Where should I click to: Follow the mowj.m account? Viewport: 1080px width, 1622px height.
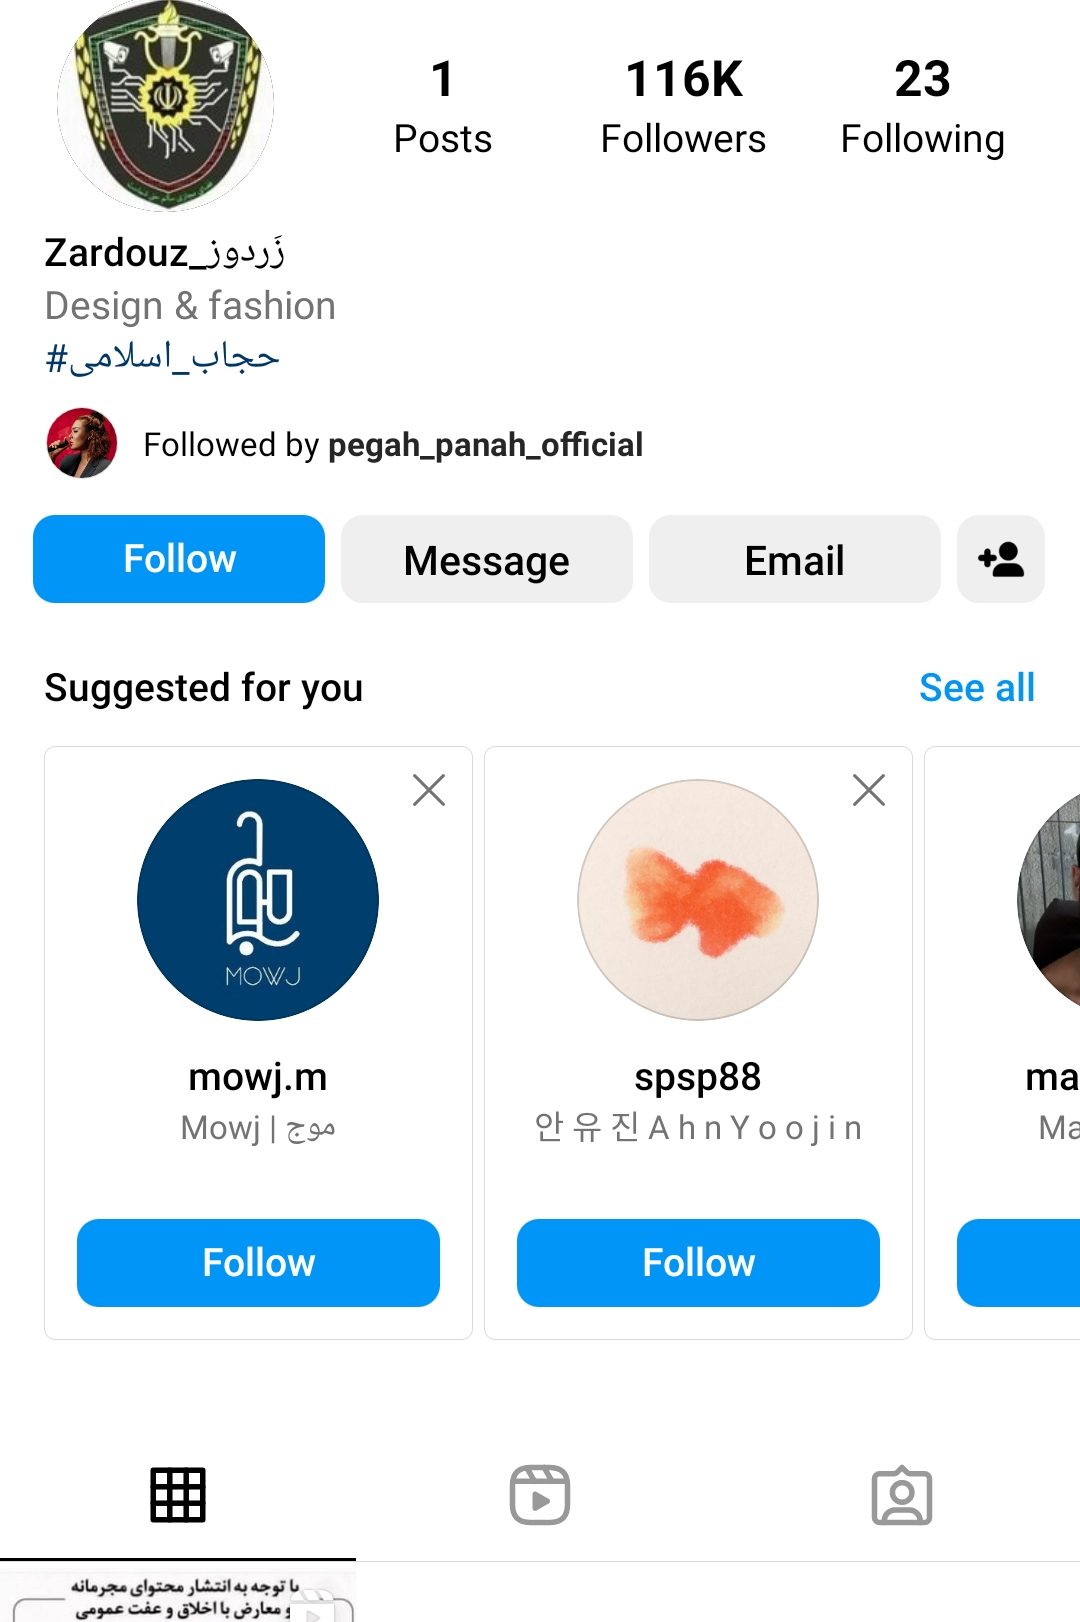pyautogui.click(x=258, y=1262)
